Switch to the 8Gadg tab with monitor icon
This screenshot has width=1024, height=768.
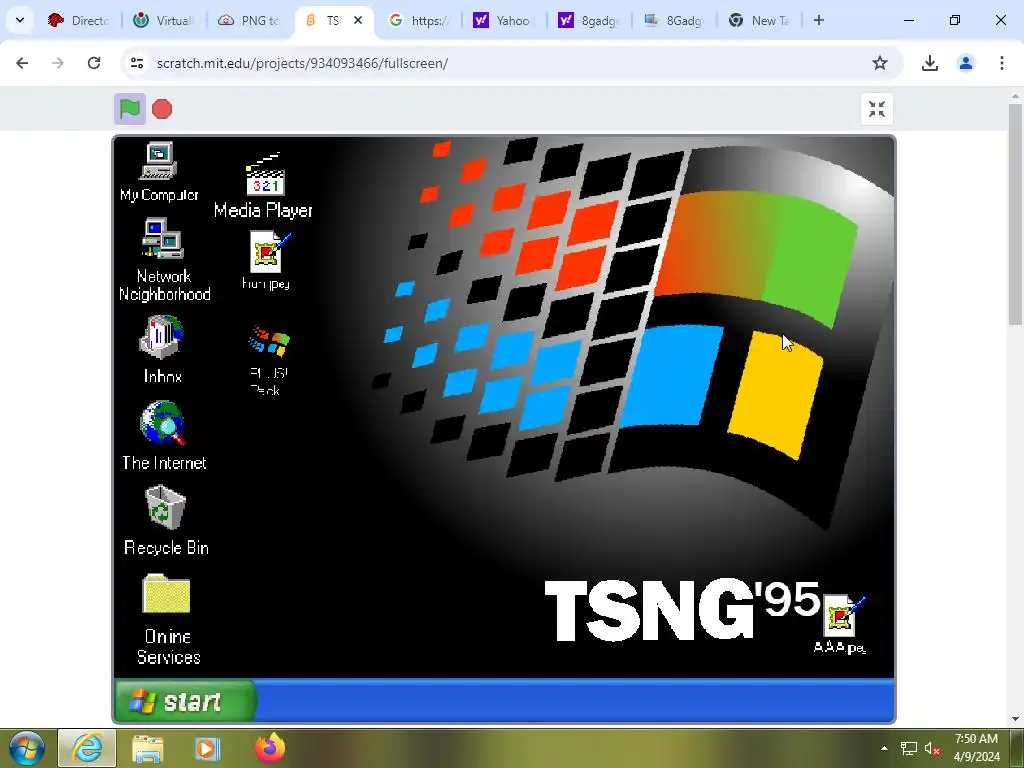(x=674, y=20)
